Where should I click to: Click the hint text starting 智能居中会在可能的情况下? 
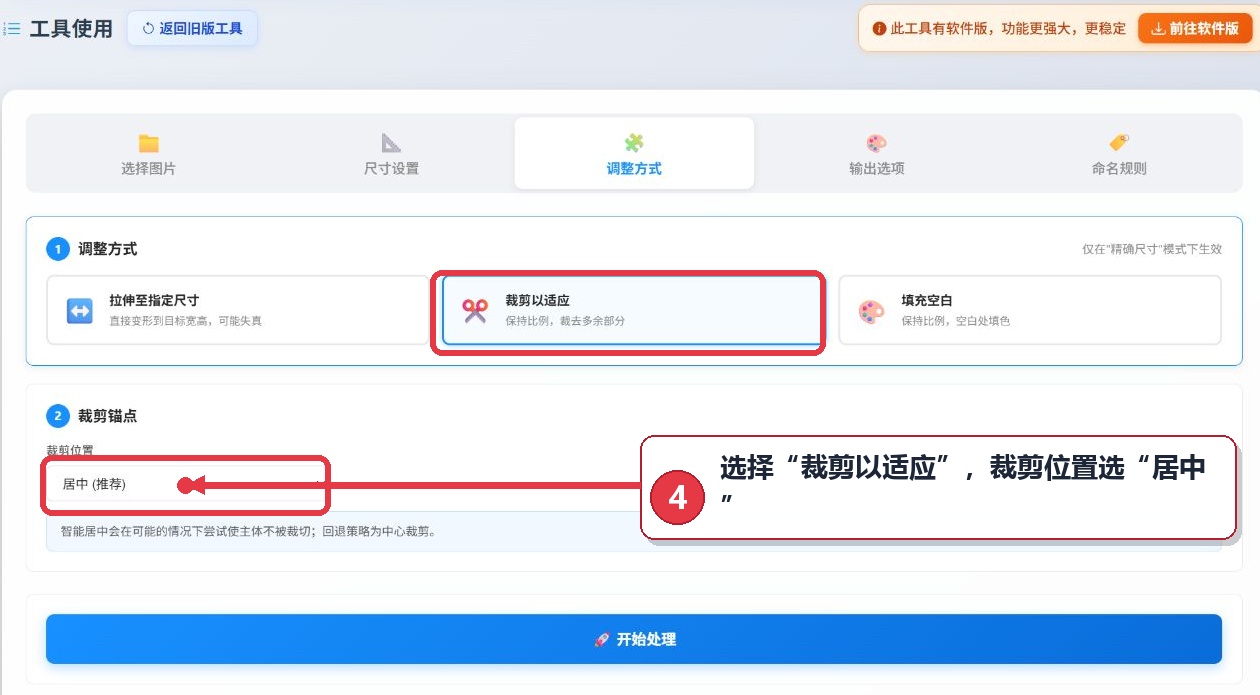tap(248, 531)
